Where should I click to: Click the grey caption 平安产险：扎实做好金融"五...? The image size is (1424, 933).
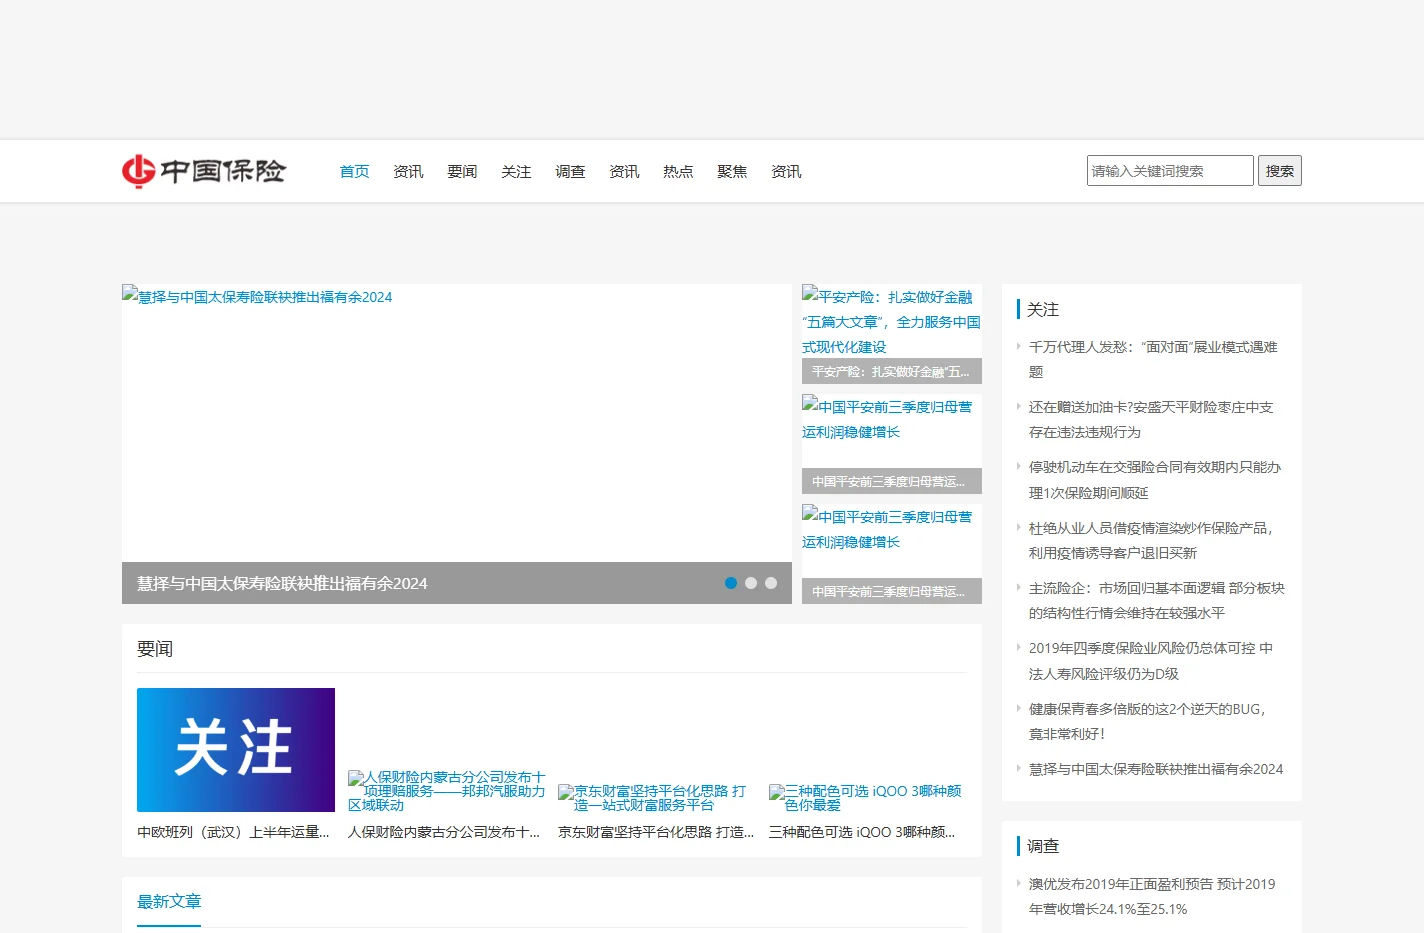[x=892, y=371]
